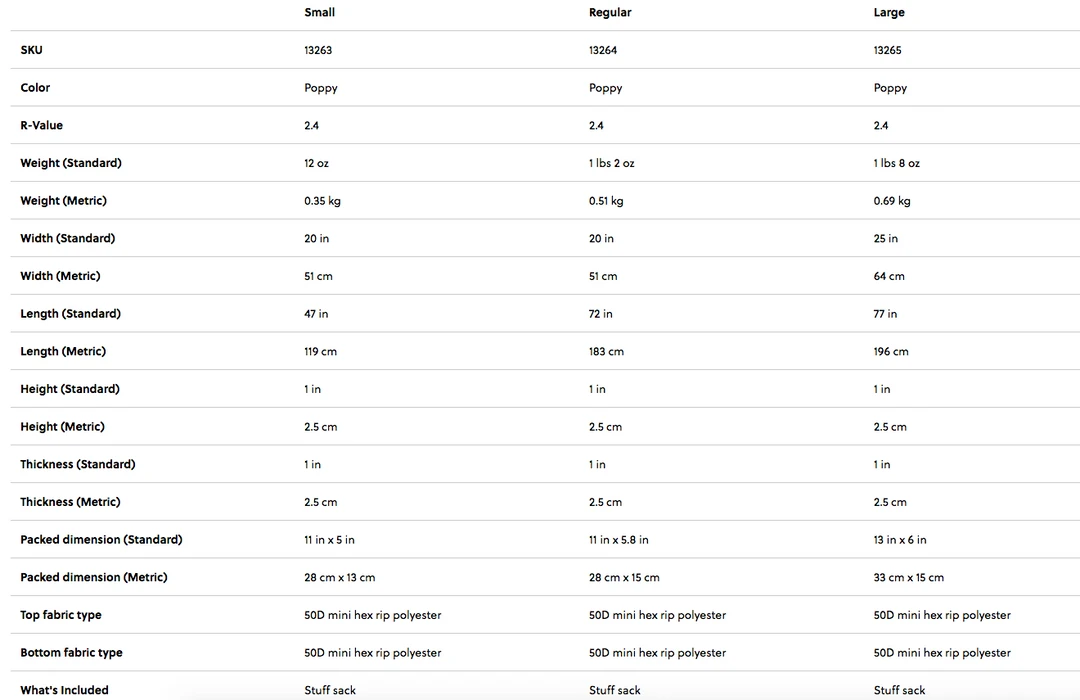
Task: Click the 196 cm length value
Action: coord(890,352)
